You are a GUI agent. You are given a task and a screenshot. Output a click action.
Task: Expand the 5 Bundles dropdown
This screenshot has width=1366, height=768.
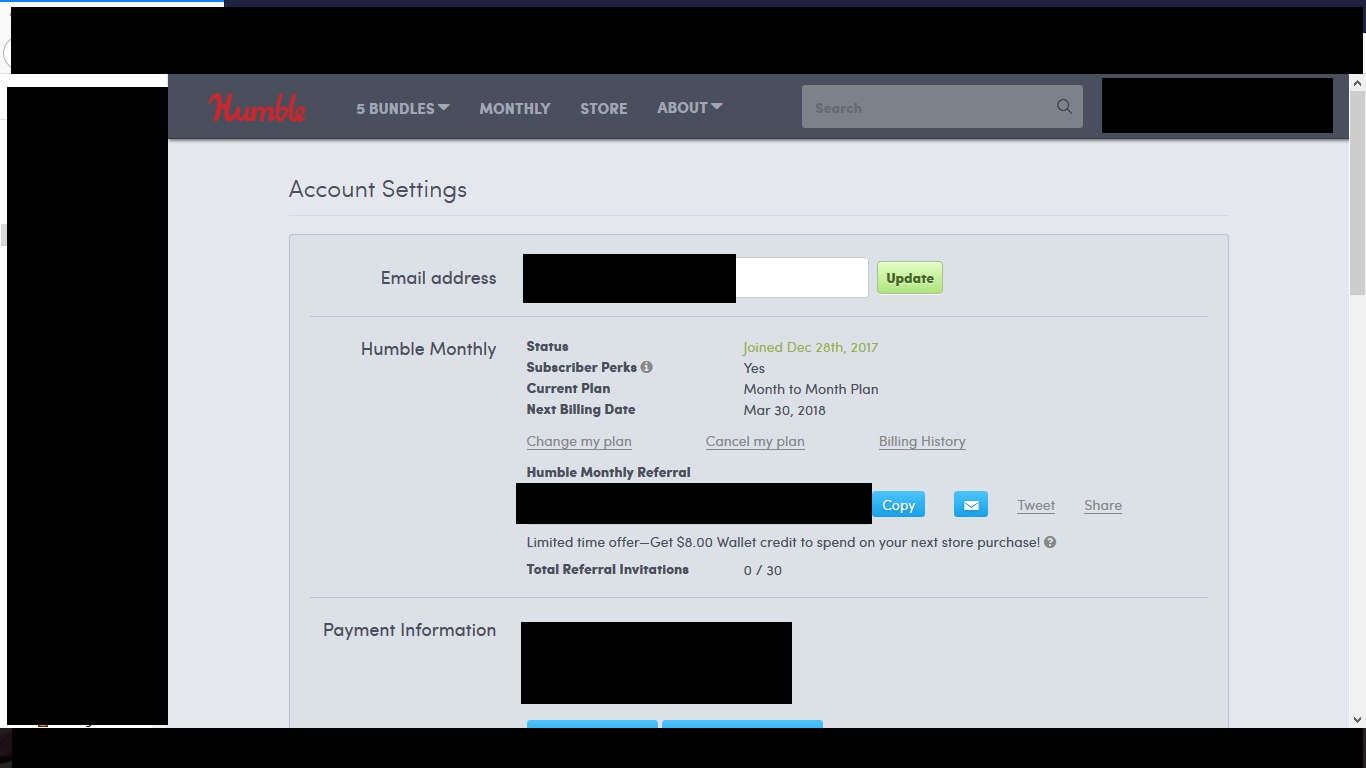click(x=403, y=108)
